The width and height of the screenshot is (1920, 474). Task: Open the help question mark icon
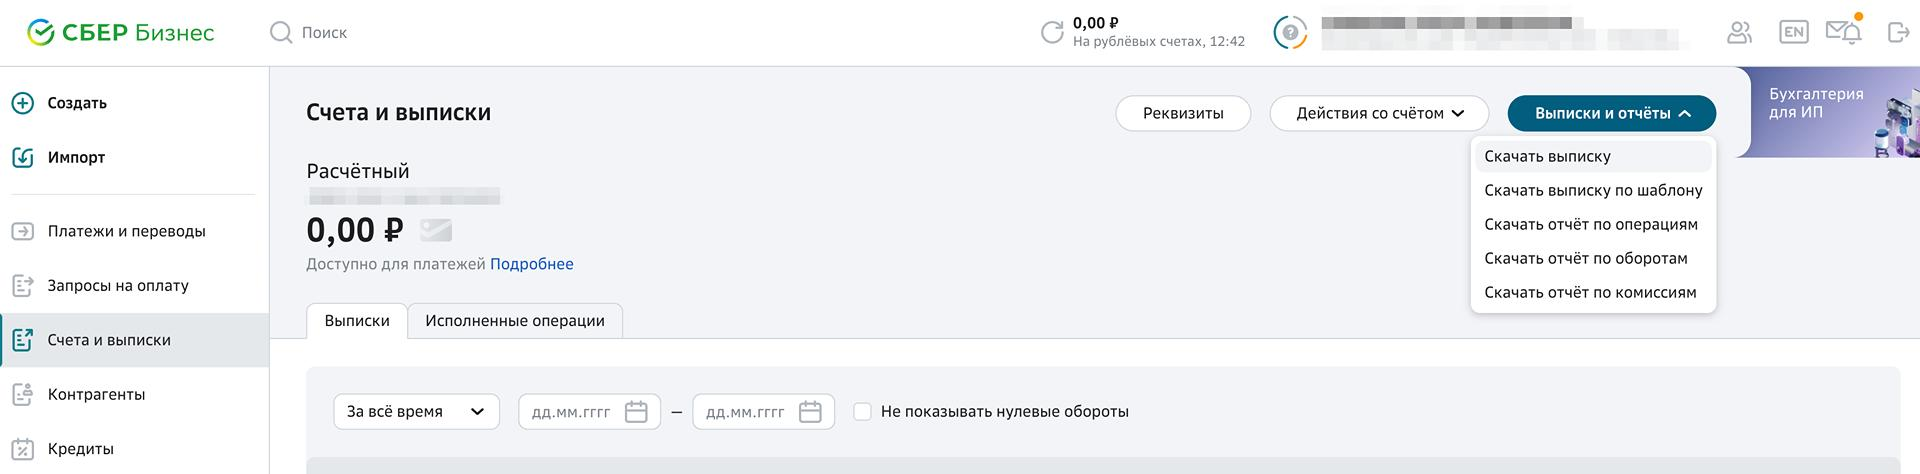point(1290,33)
